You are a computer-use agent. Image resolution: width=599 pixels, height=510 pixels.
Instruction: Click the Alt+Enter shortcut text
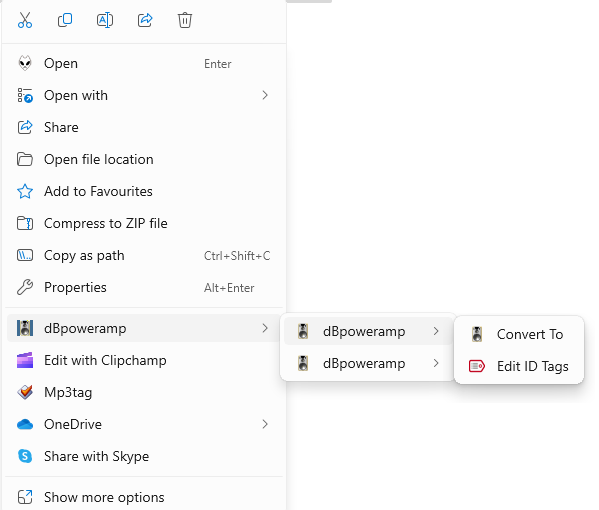click(x=229, y=287)
